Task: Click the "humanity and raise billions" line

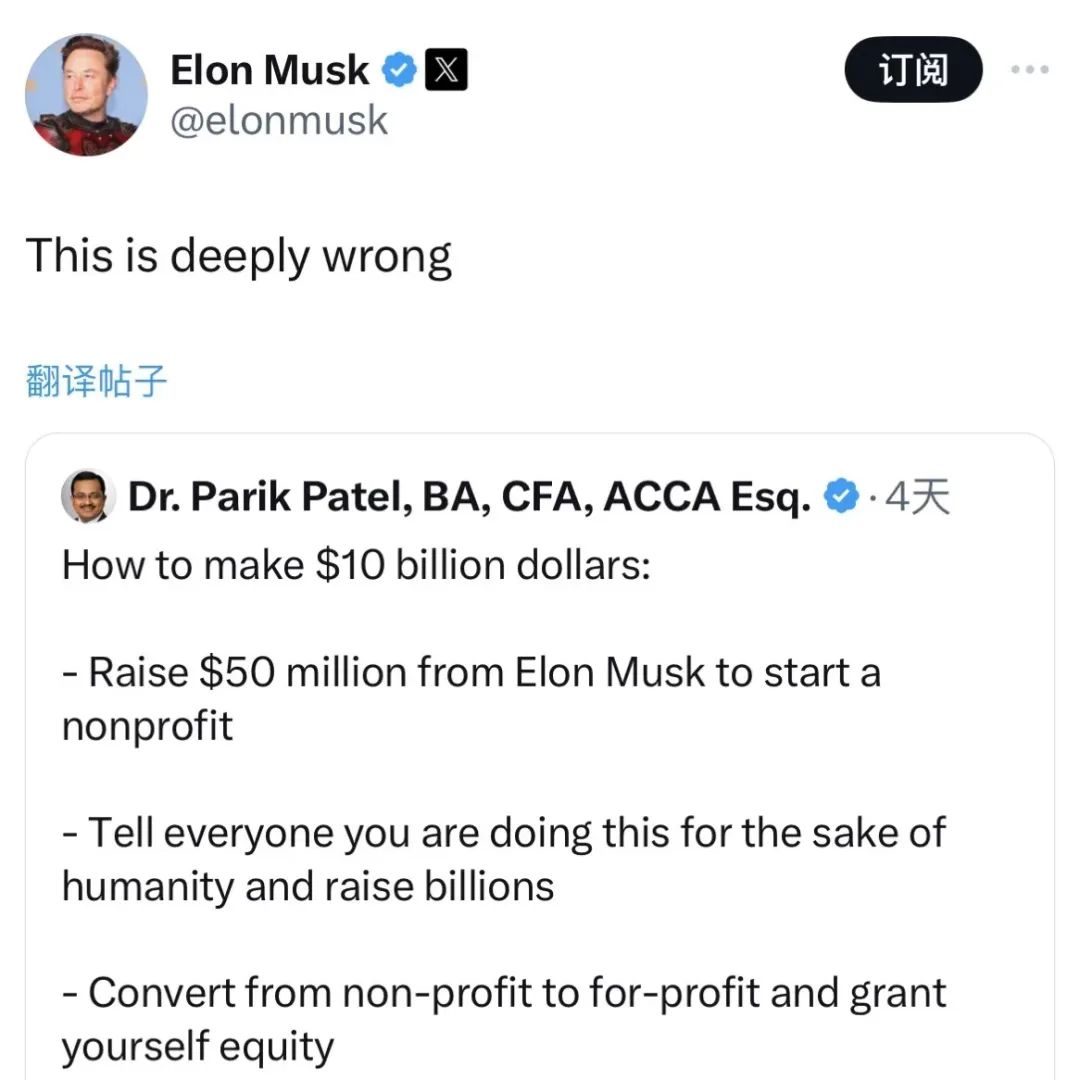Action: [x=308, y=886]
